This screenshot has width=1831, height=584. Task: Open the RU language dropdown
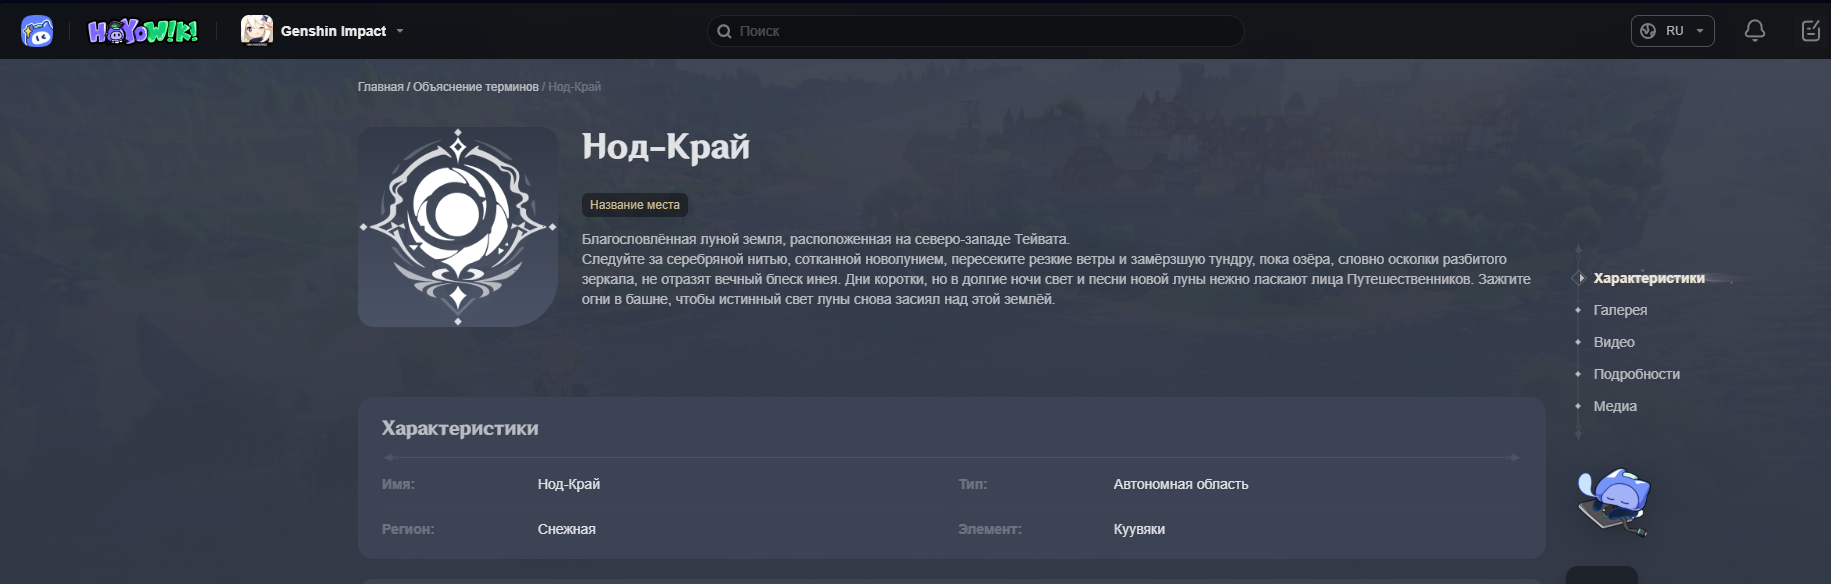[1673, 31]
